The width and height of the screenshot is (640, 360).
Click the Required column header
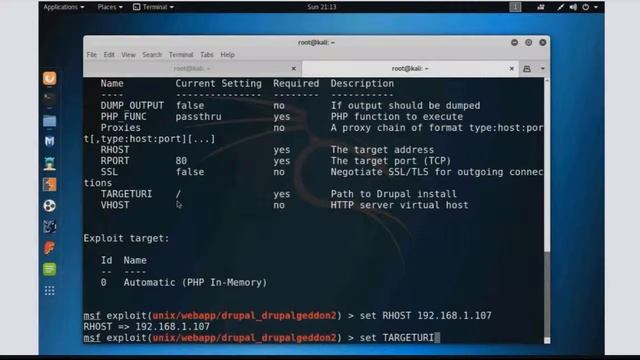pos(296,84)
